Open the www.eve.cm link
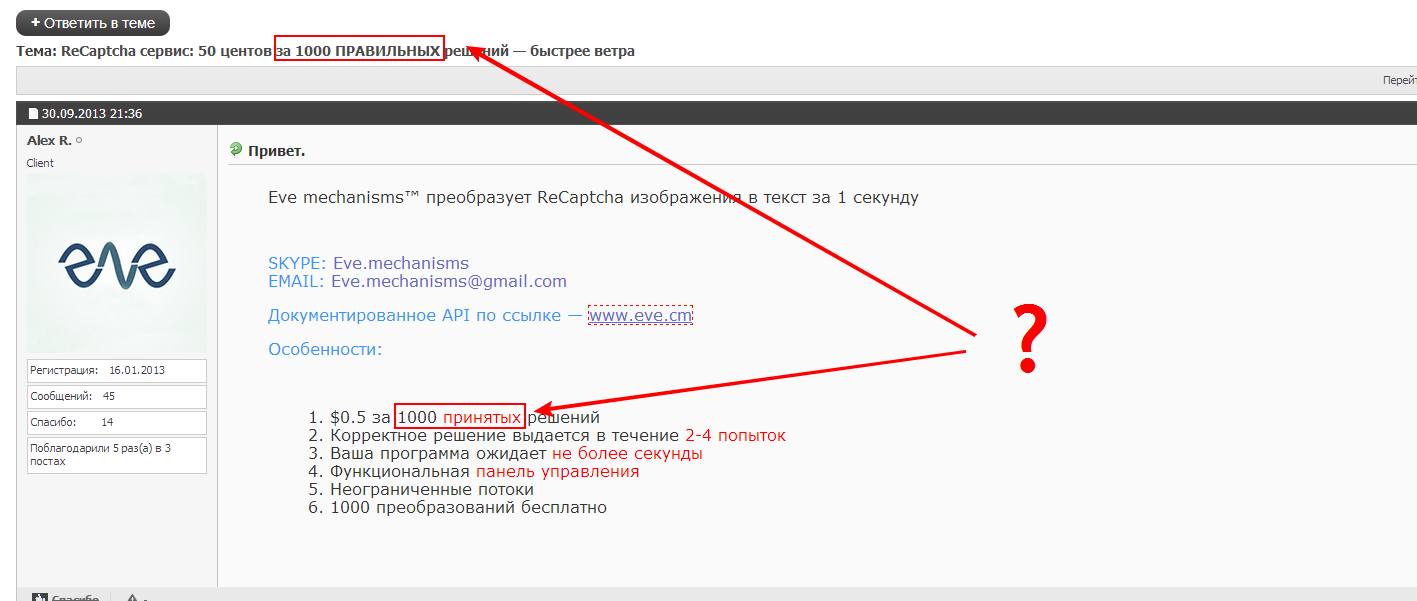This screenshot has width=1417, height=601. (640, 315)
